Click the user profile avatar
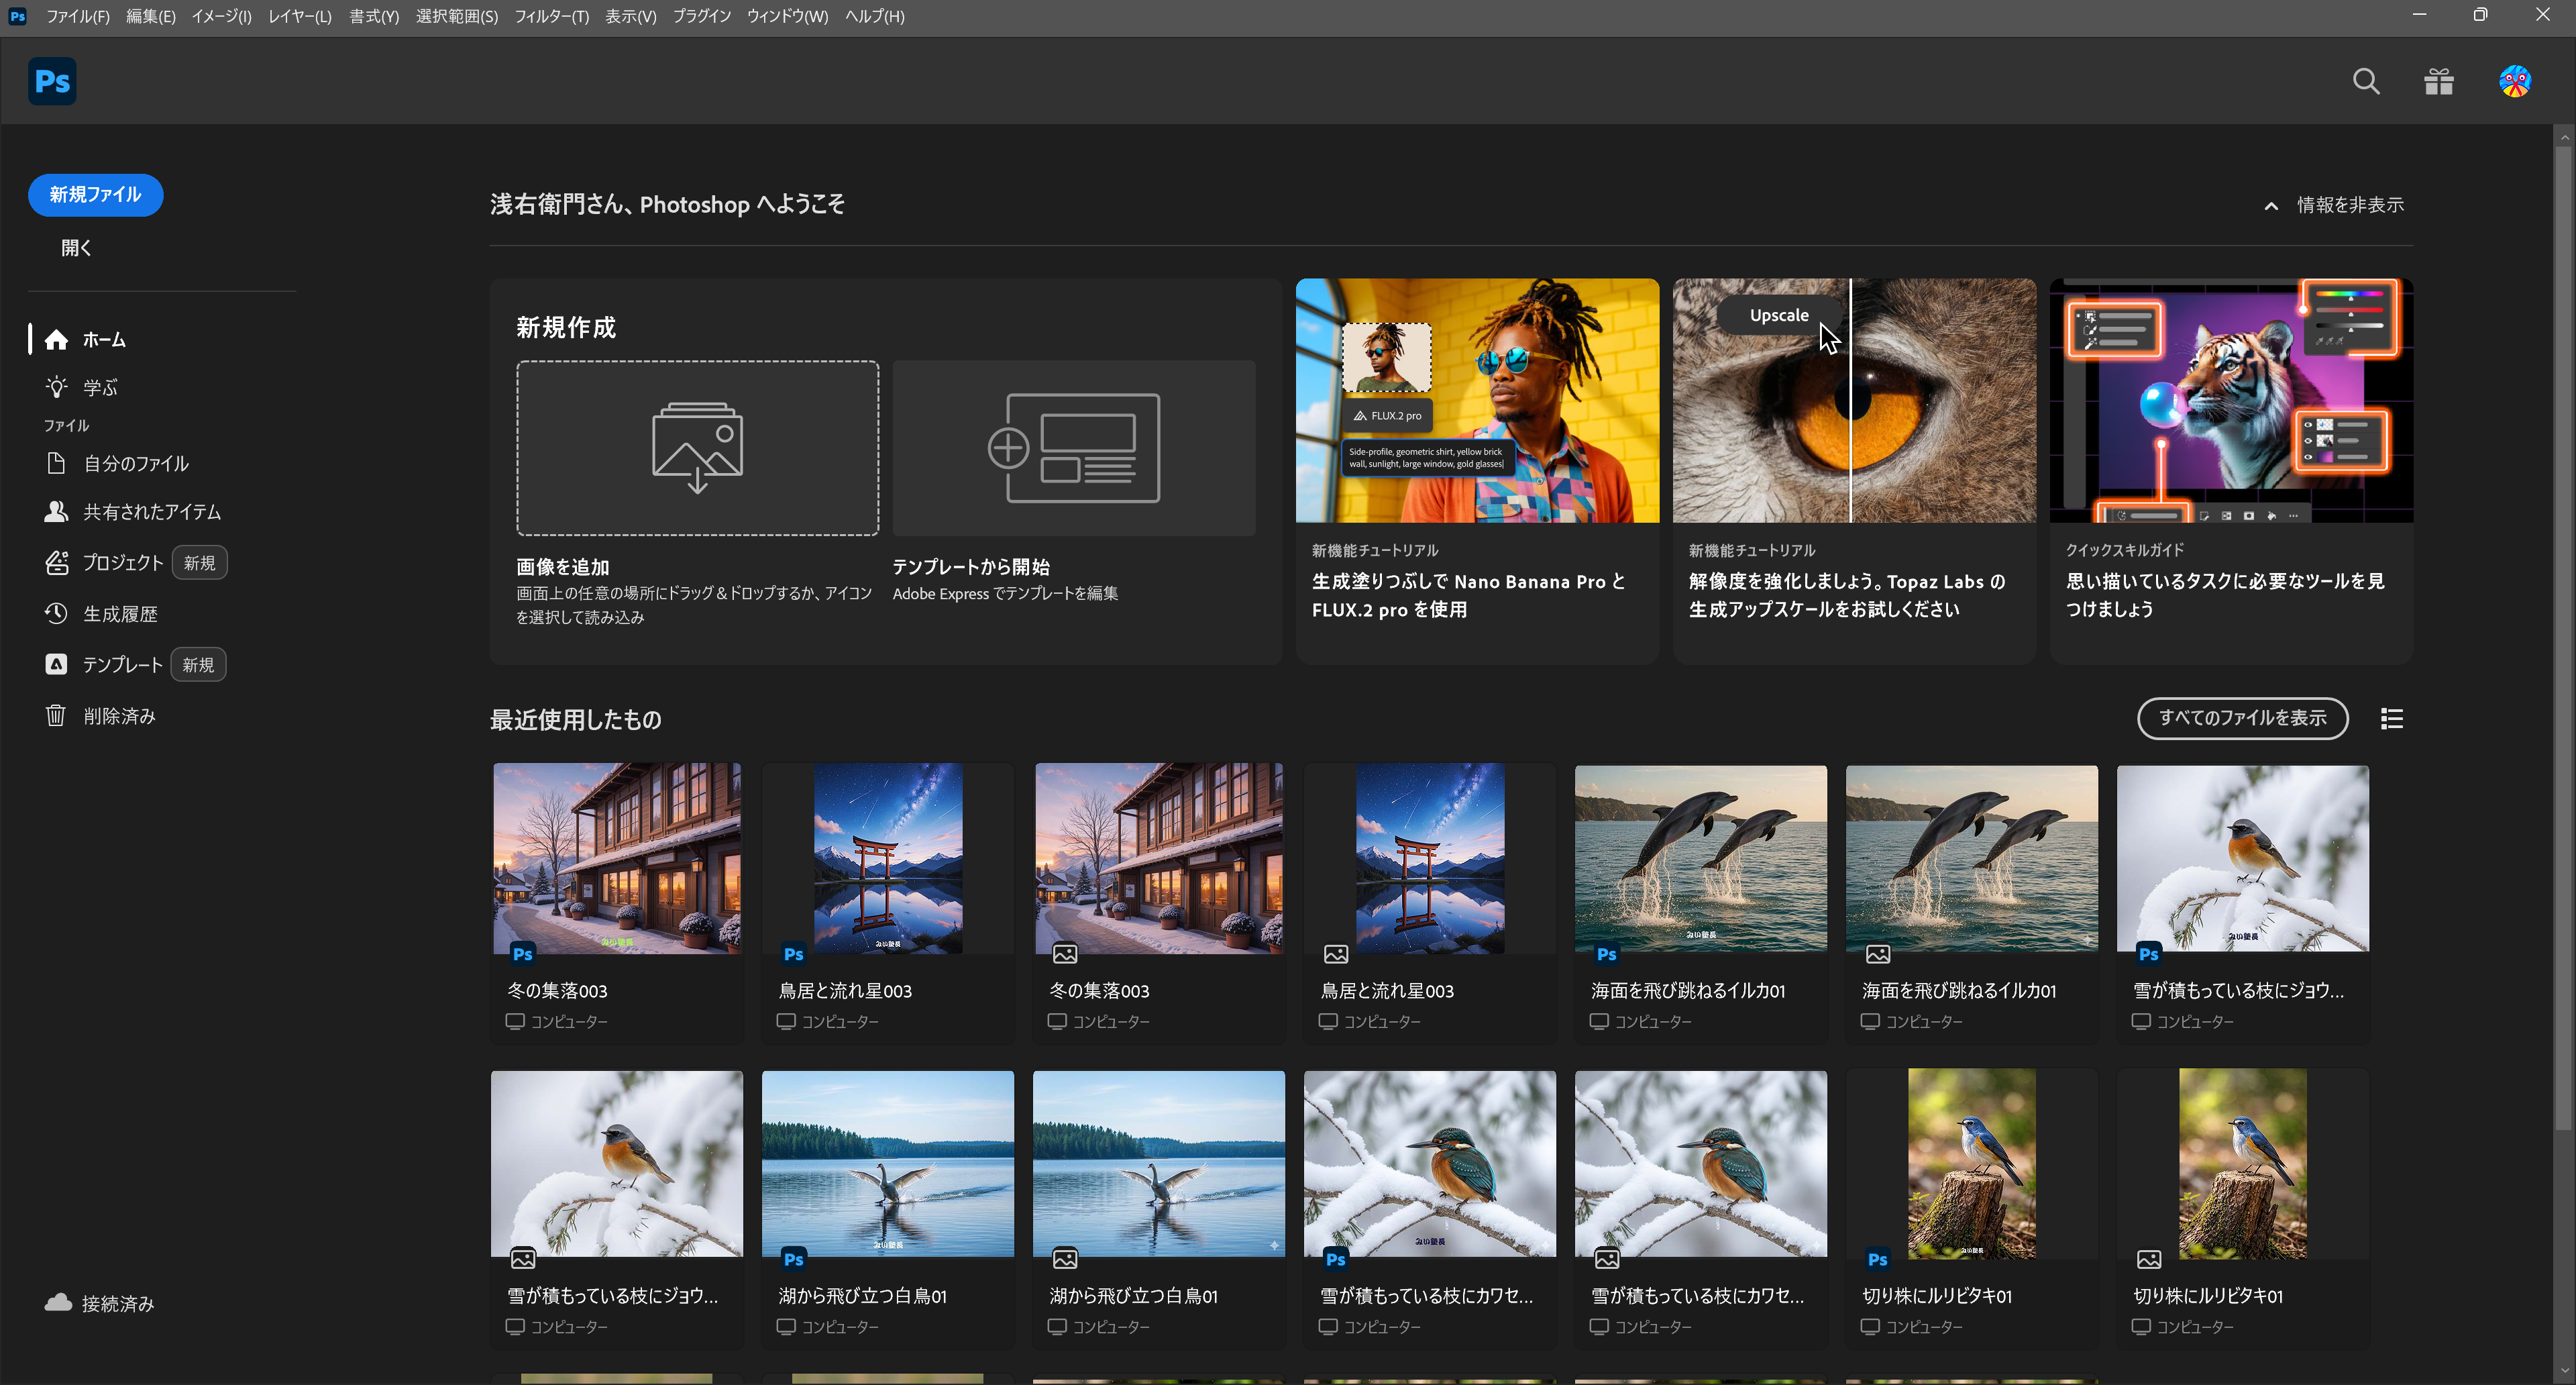 click(2514, 81)
